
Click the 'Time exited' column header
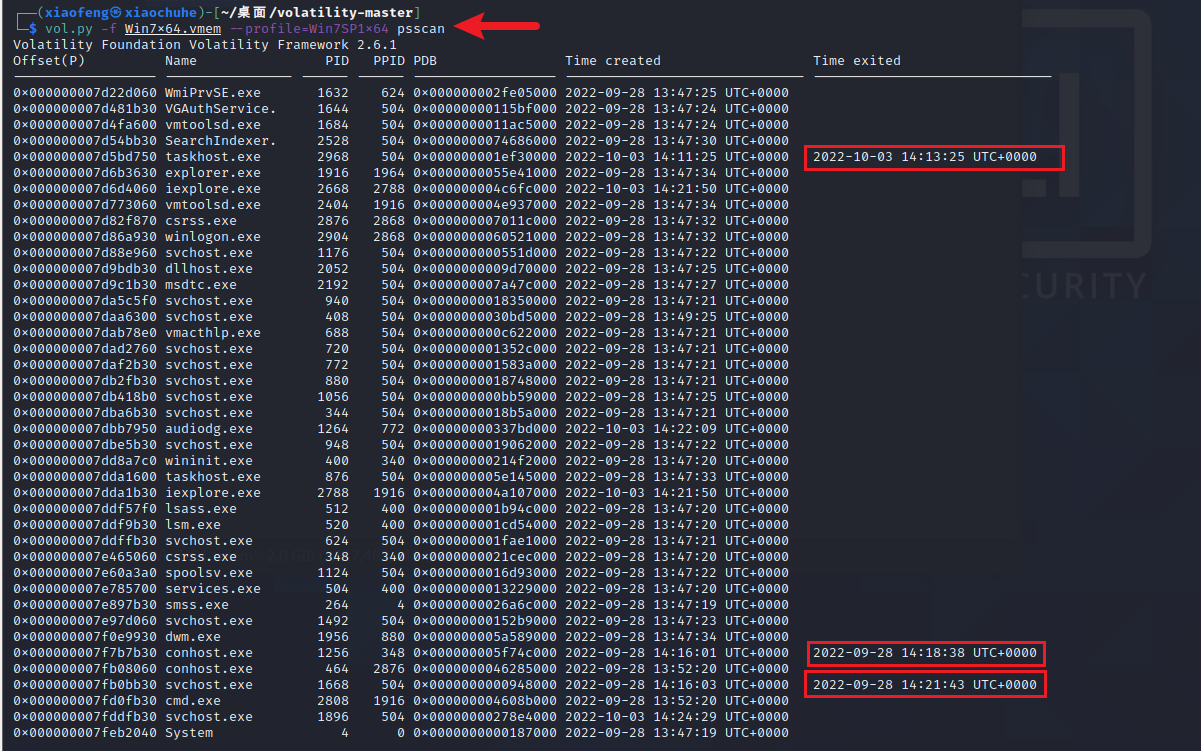click(857, 61)
